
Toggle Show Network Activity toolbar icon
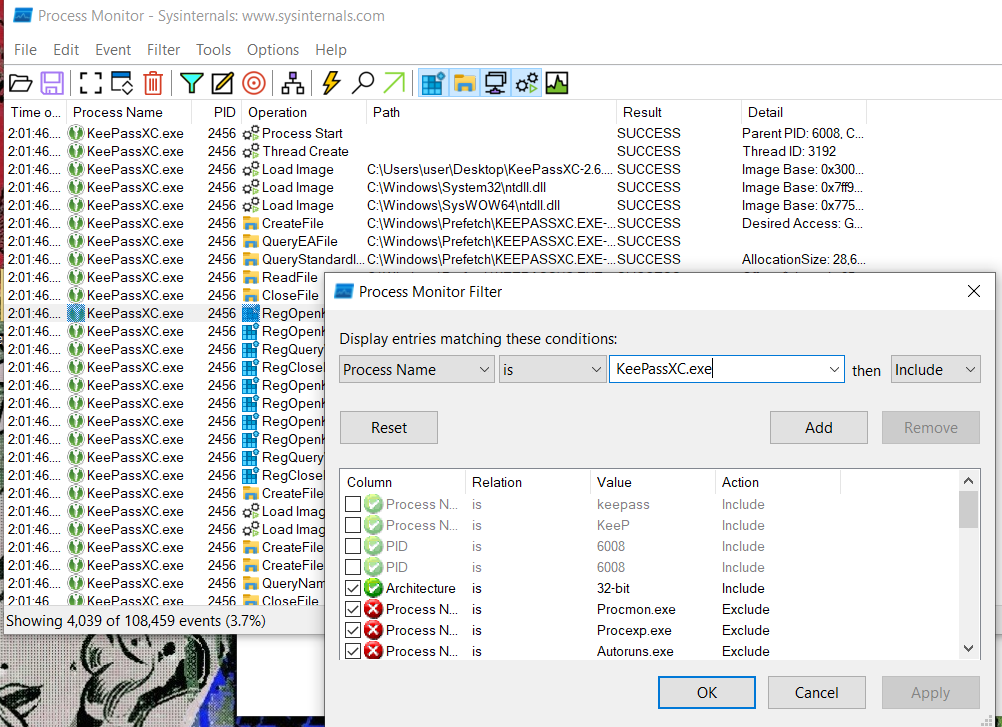click(x=494, y=83)
